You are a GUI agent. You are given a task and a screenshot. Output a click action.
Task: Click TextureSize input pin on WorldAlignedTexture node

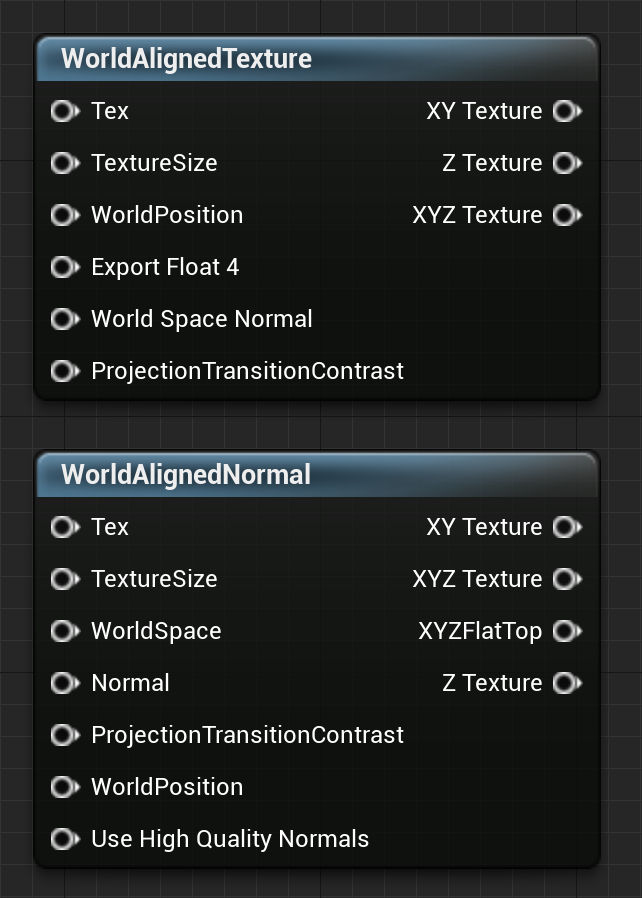[x=64, y=163]
